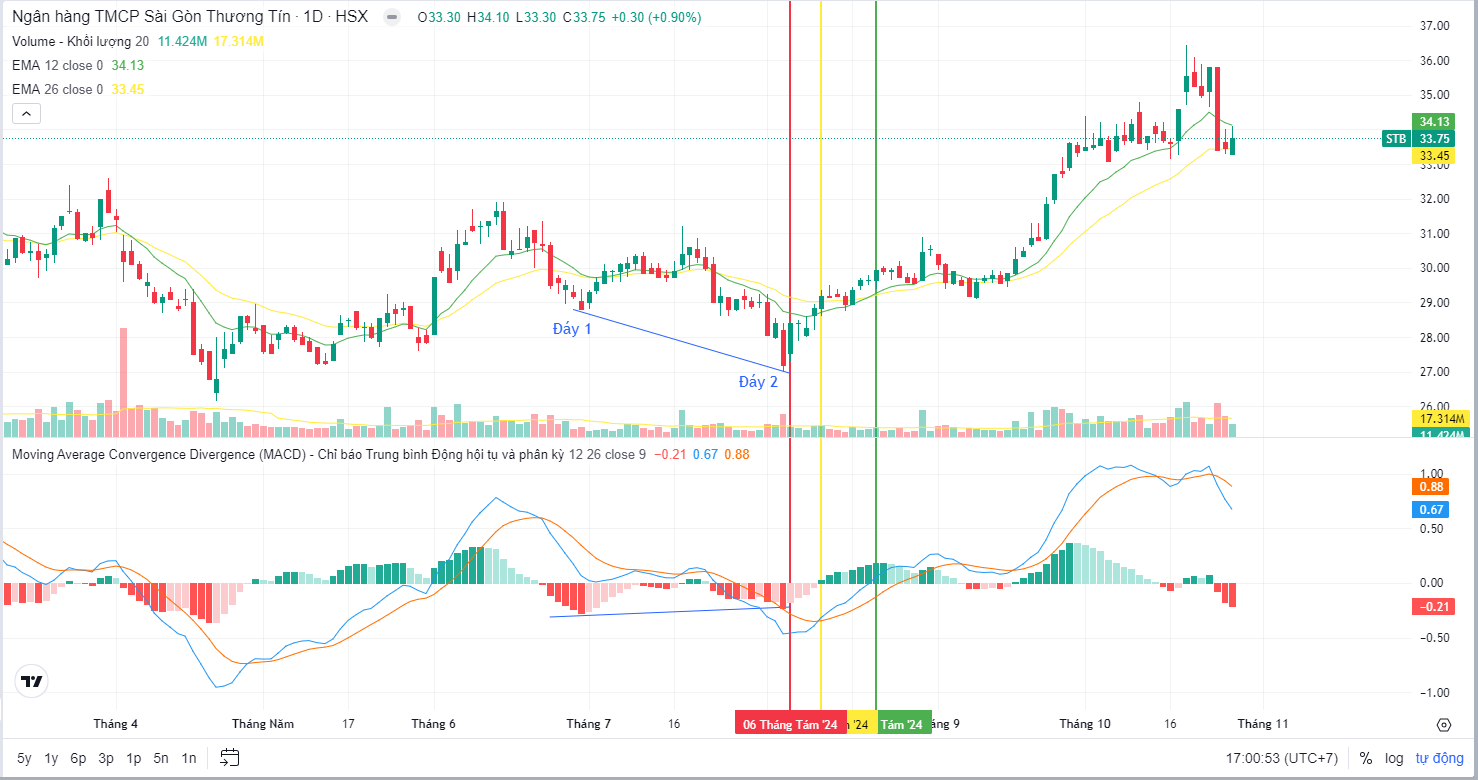Select the Đáy 1 text annotation
1478x780 pixels.
click(573, 329)
